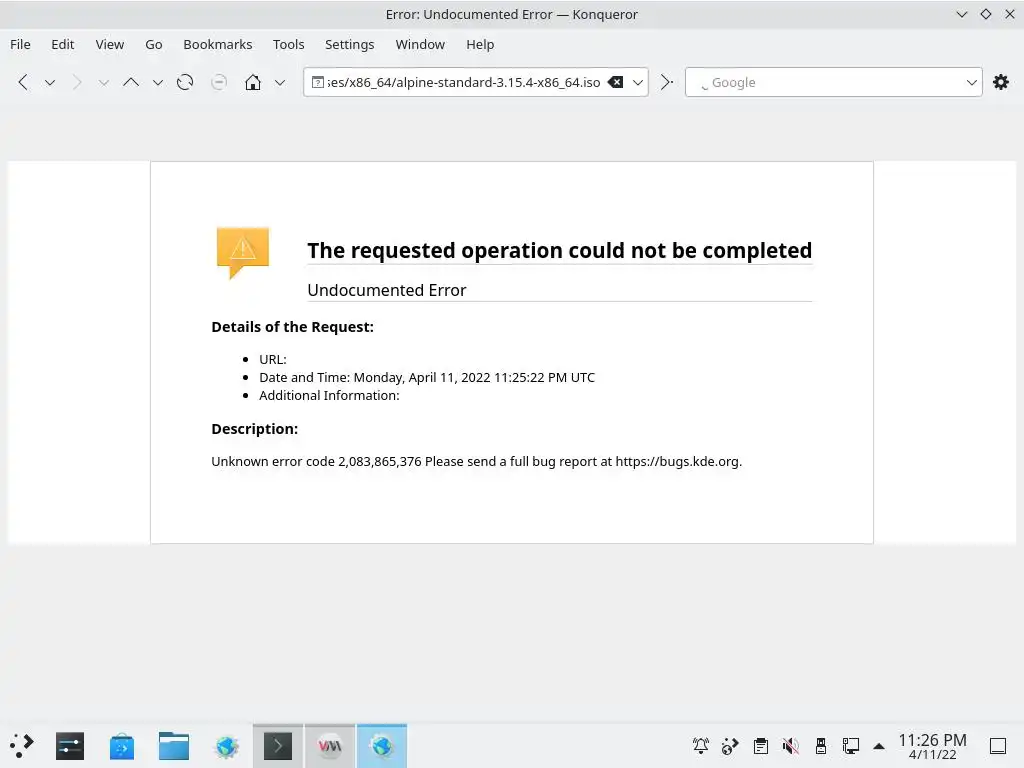Open notifications bell in system tray
This screenshot has height=768, width=1024.
(701, 745)
